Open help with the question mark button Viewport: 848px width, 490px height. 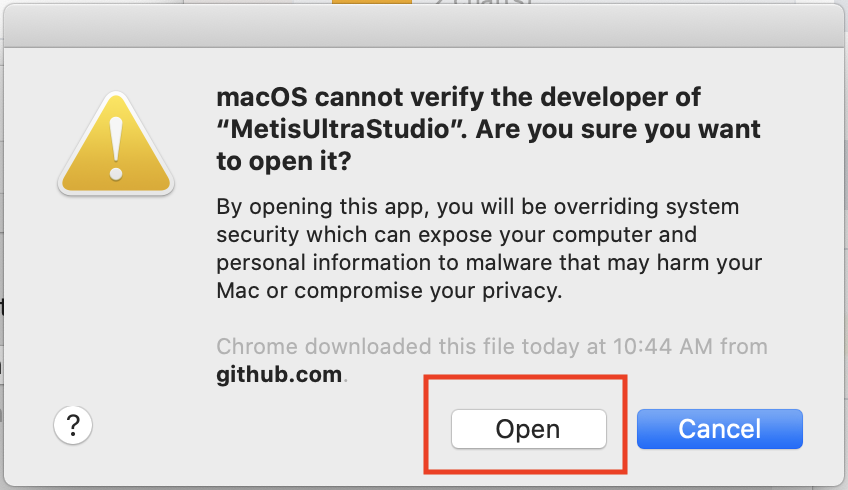73,425
